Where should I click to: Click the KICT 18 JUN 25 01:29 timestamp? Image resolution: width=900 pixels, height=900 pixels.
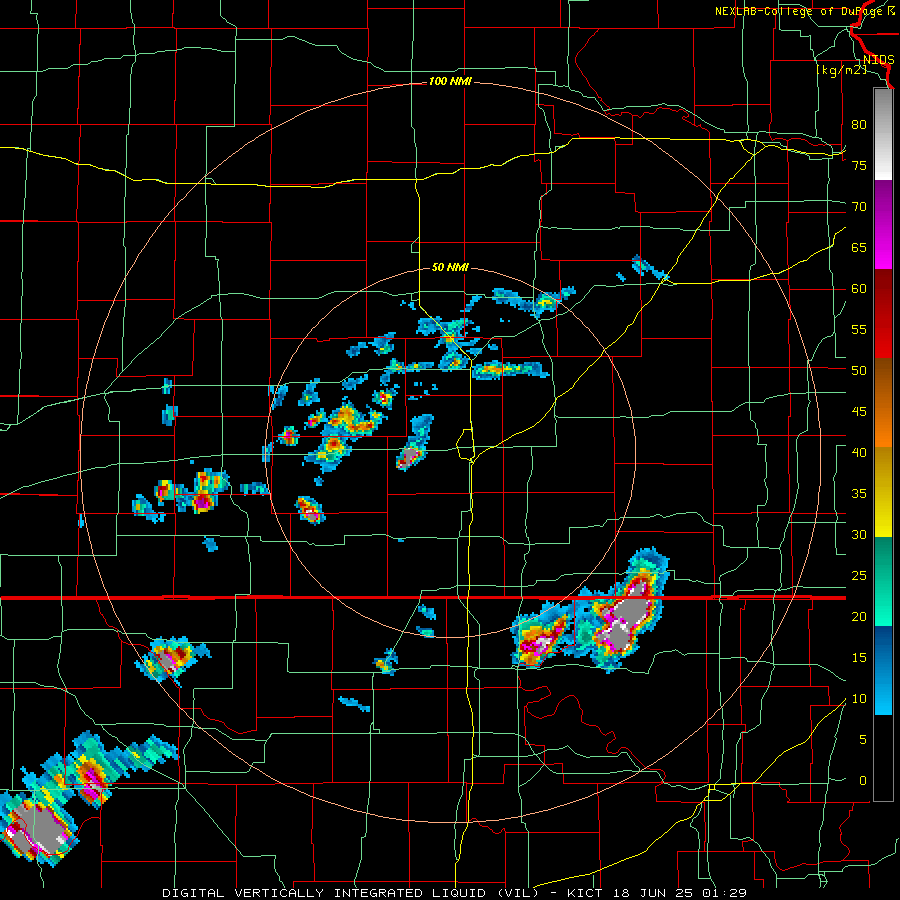657,893
